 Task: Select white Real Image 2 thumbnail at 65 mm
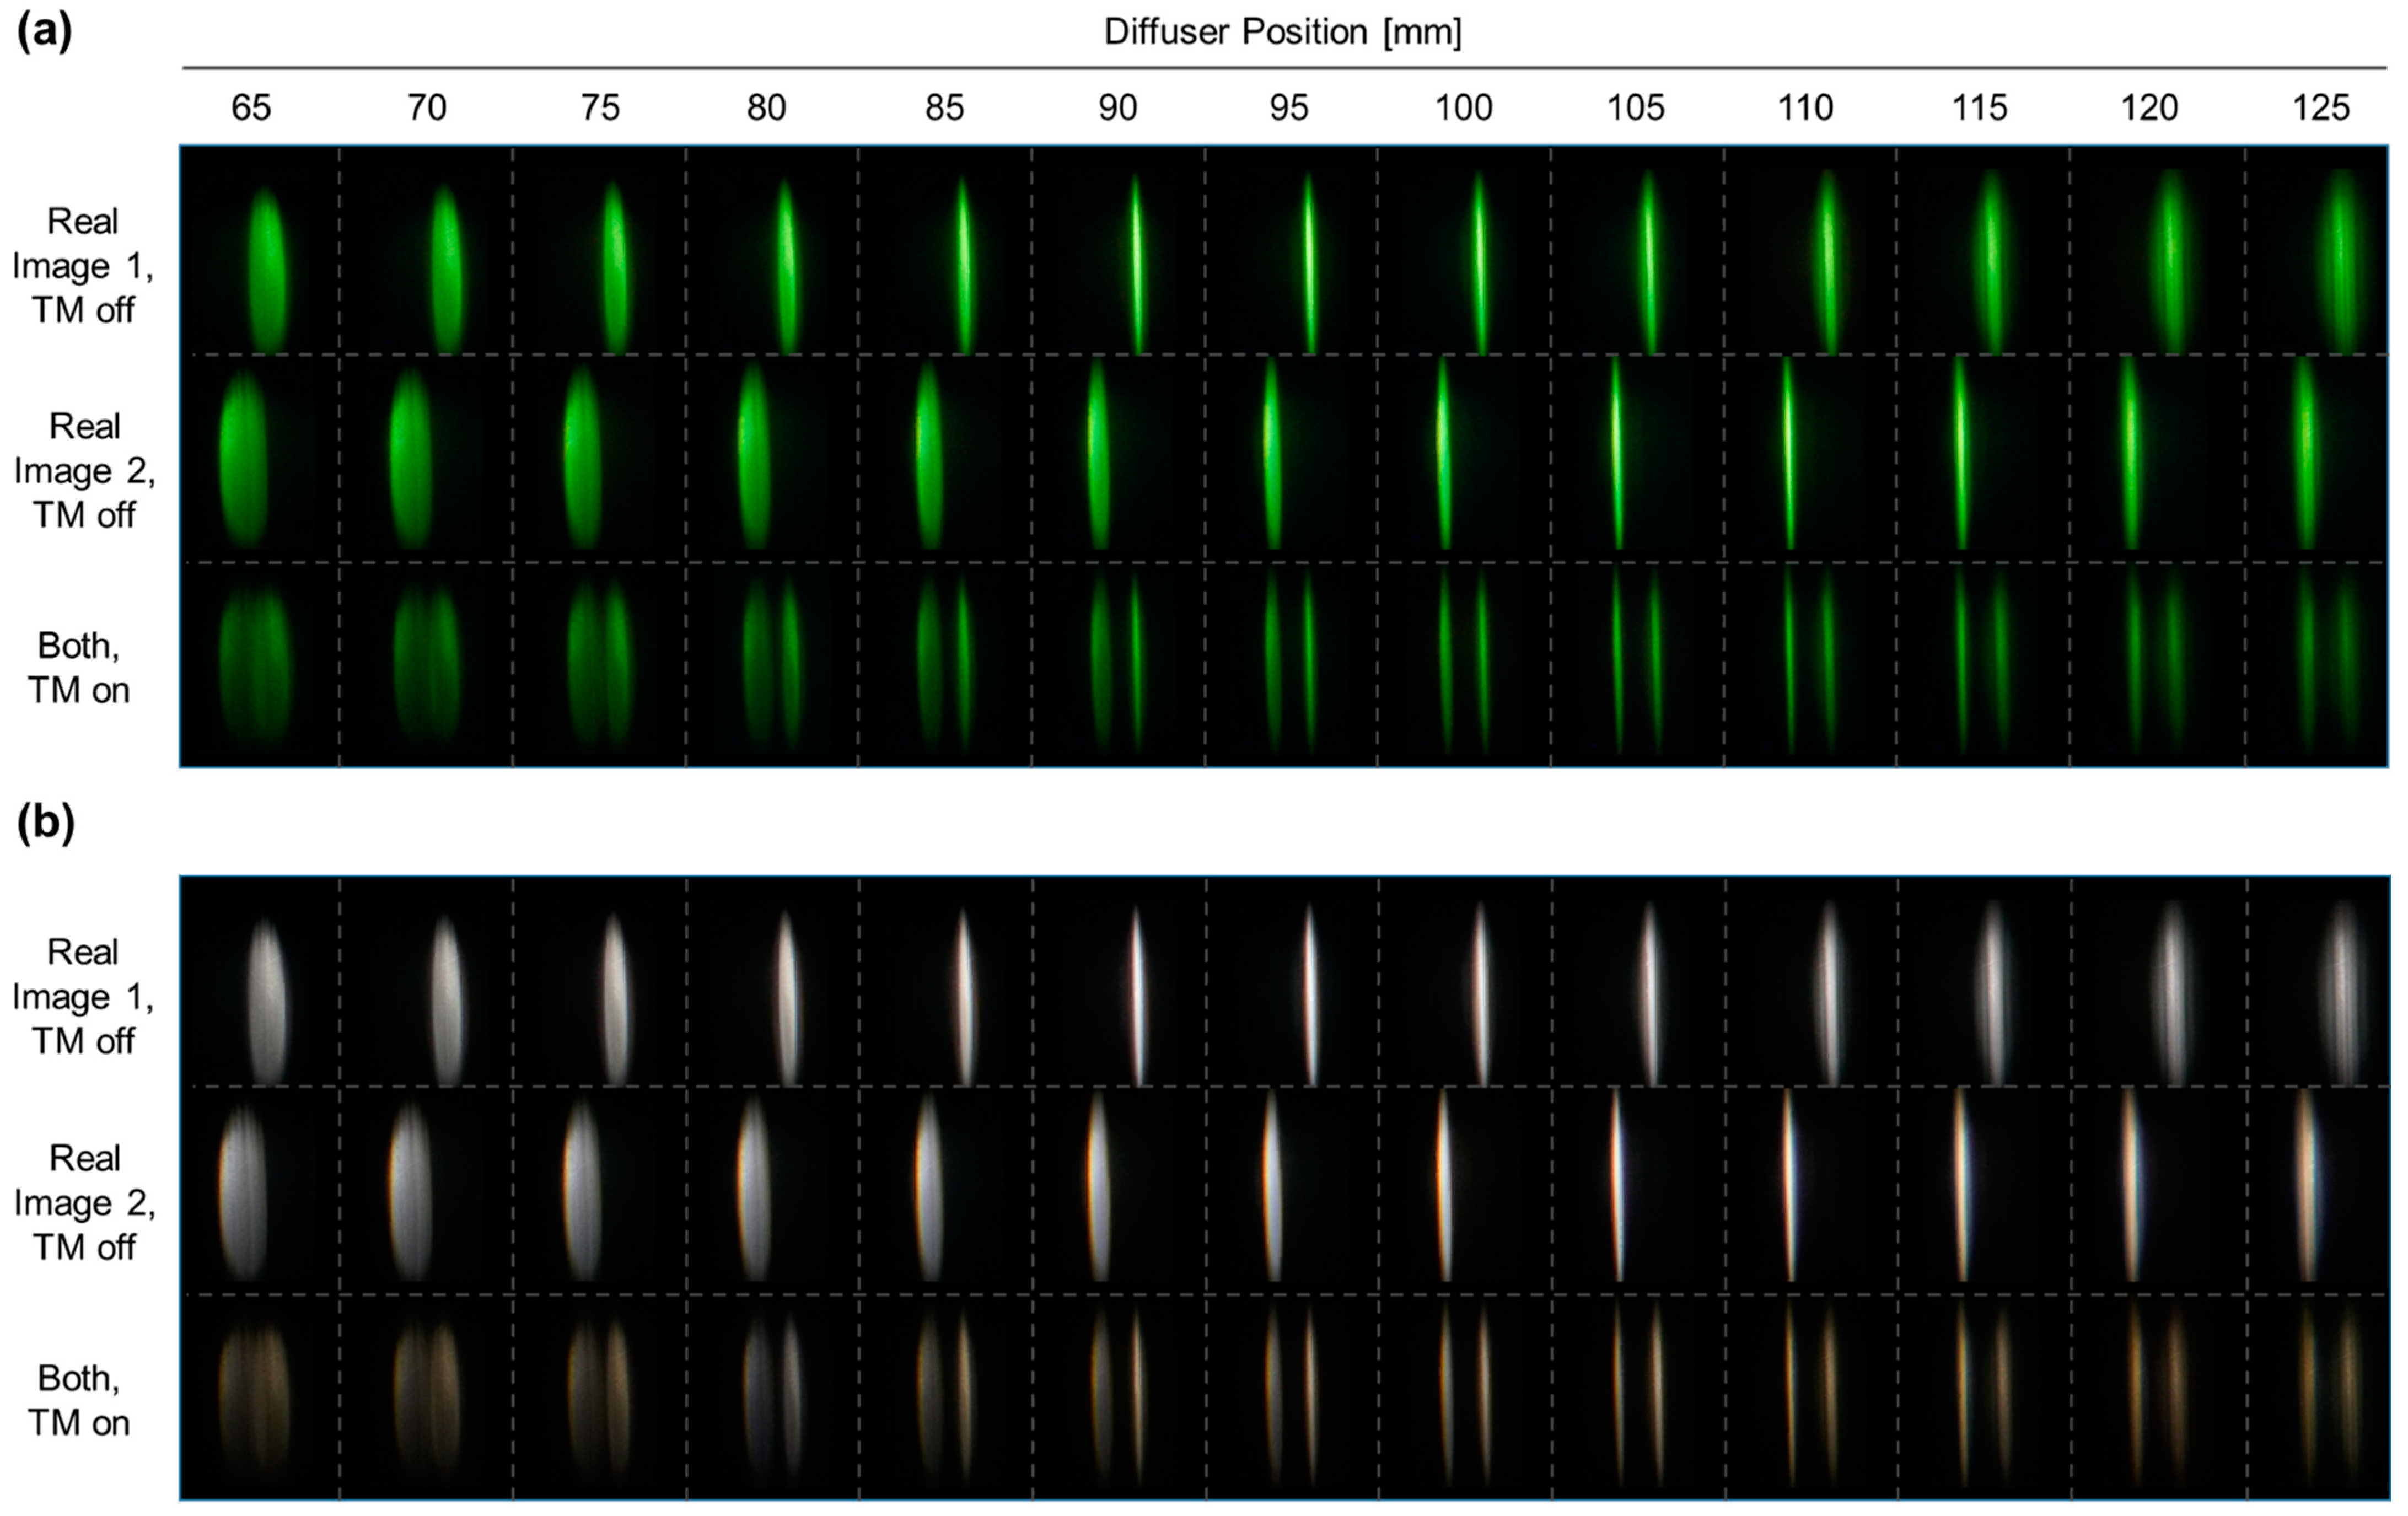coord(260,1190)
